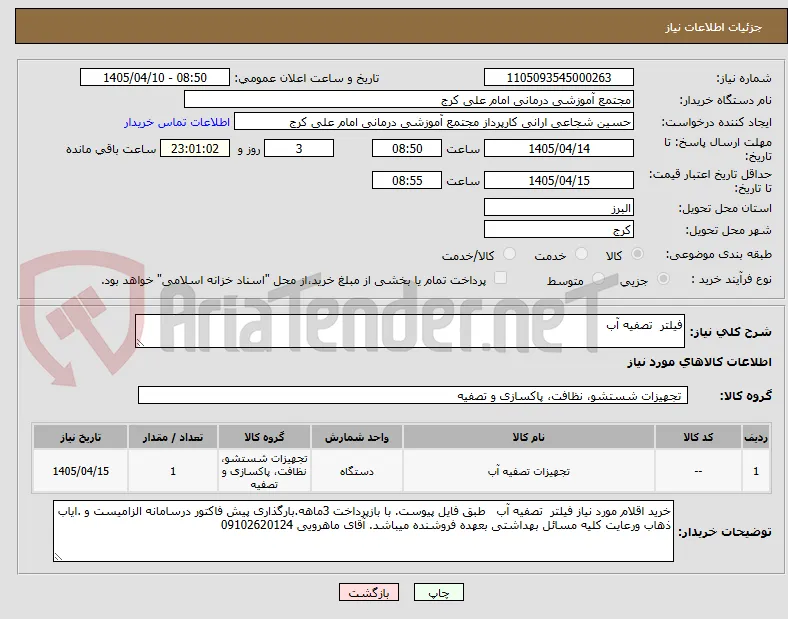This screenshot has width=788, height=619.
Task: Click the resize handle of توضیحات خریدار box
Action: [x=58, y=556]
